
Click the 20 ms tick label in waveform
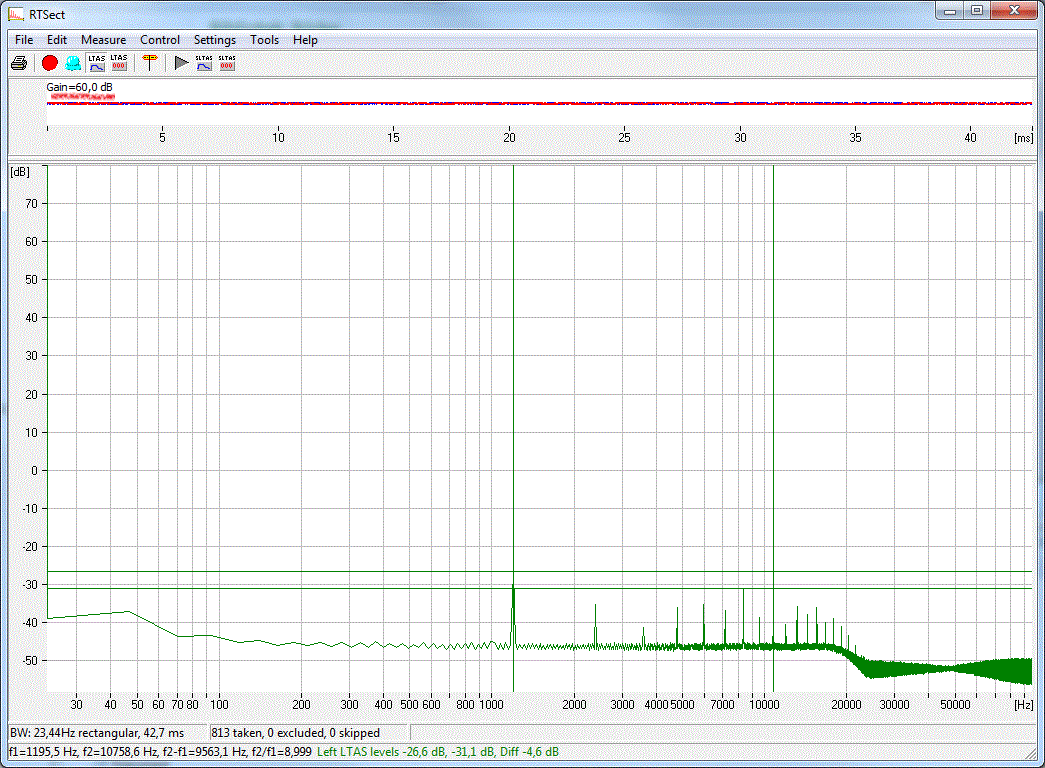click(509, 137)
